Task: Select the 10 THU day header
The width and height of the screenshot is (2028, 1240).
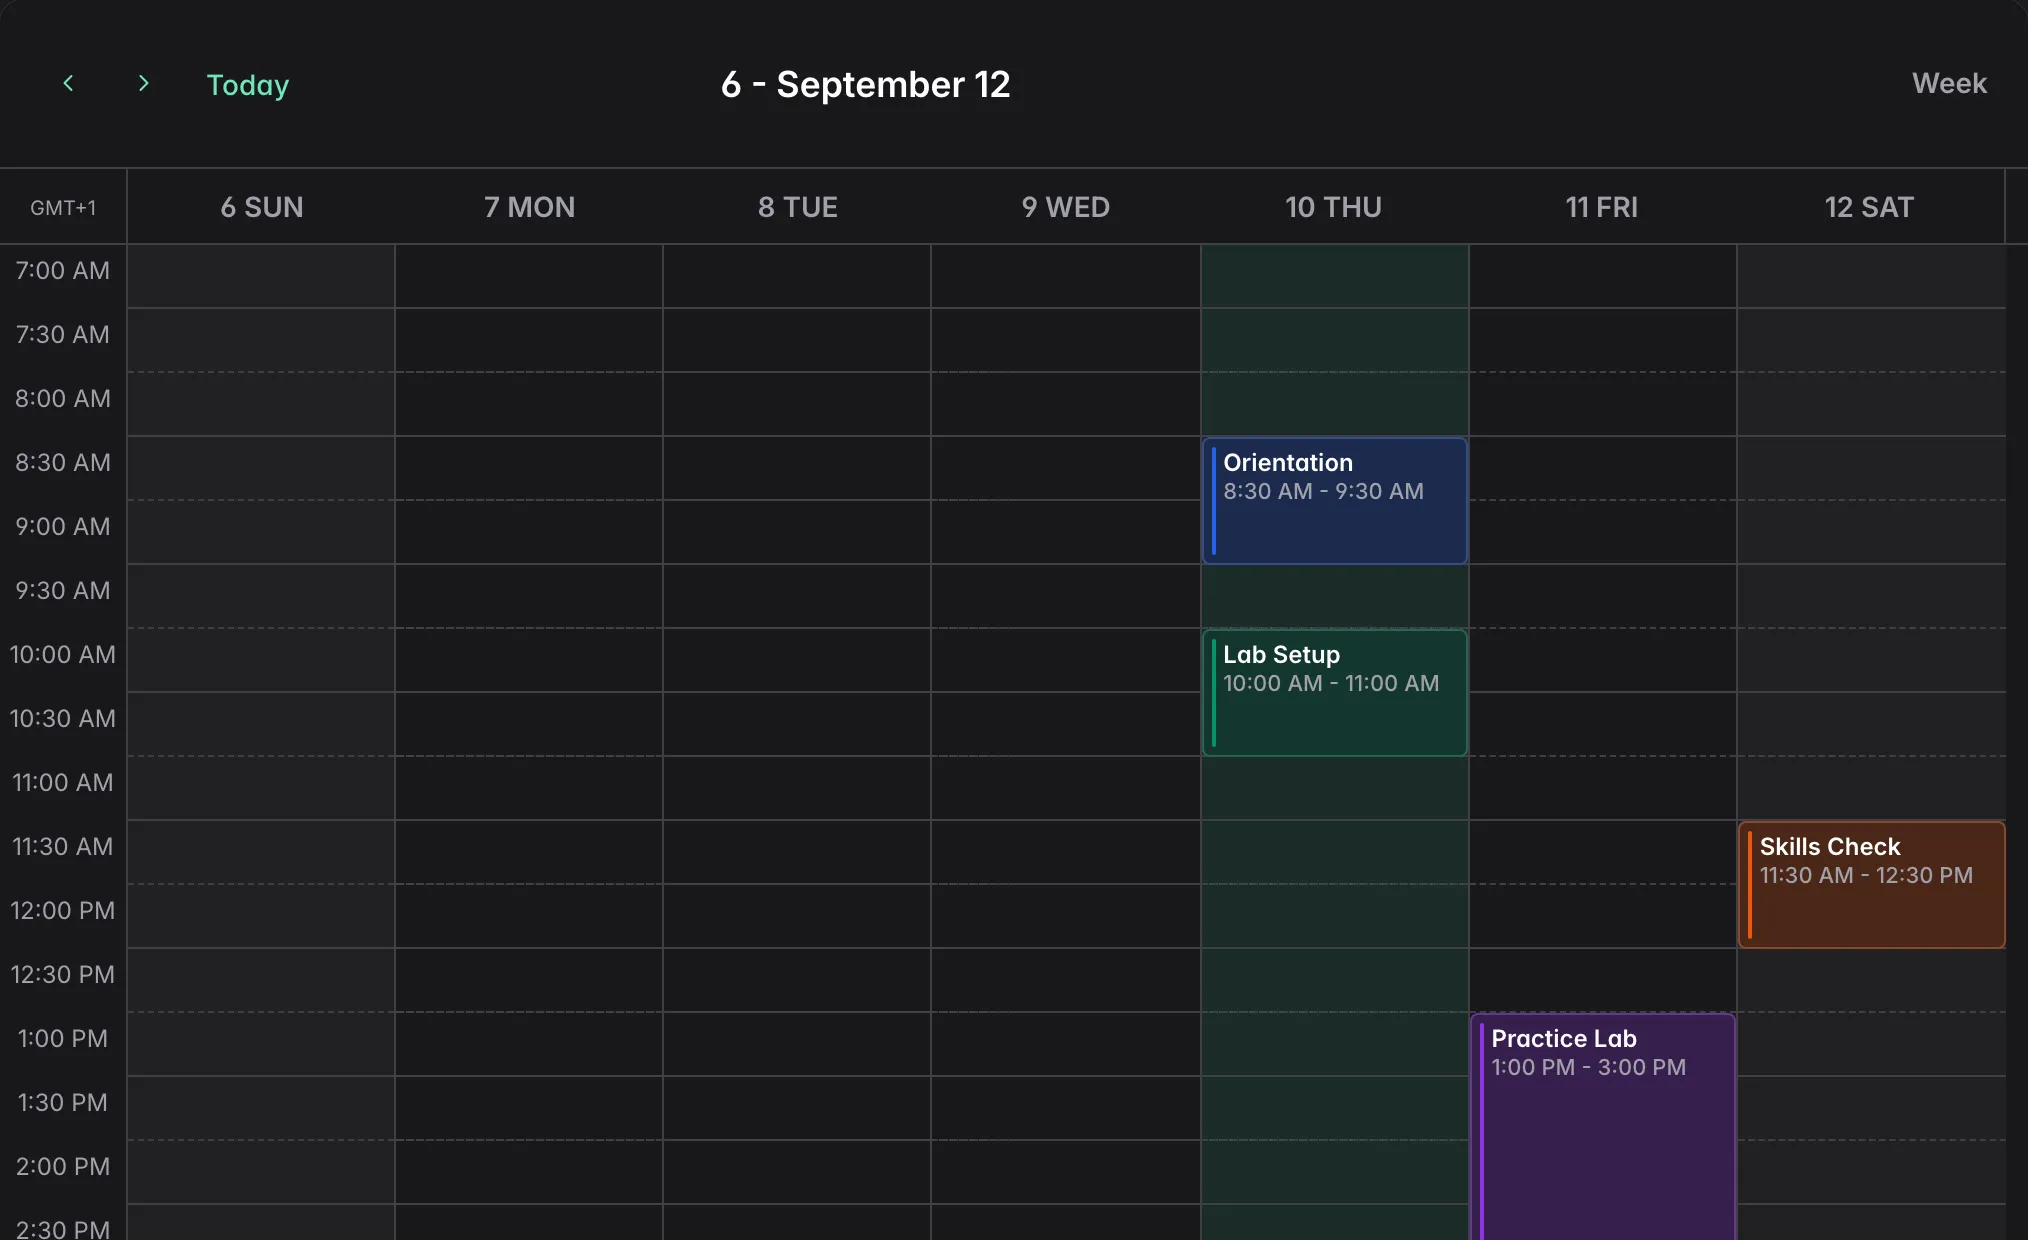Action: 1334,207
